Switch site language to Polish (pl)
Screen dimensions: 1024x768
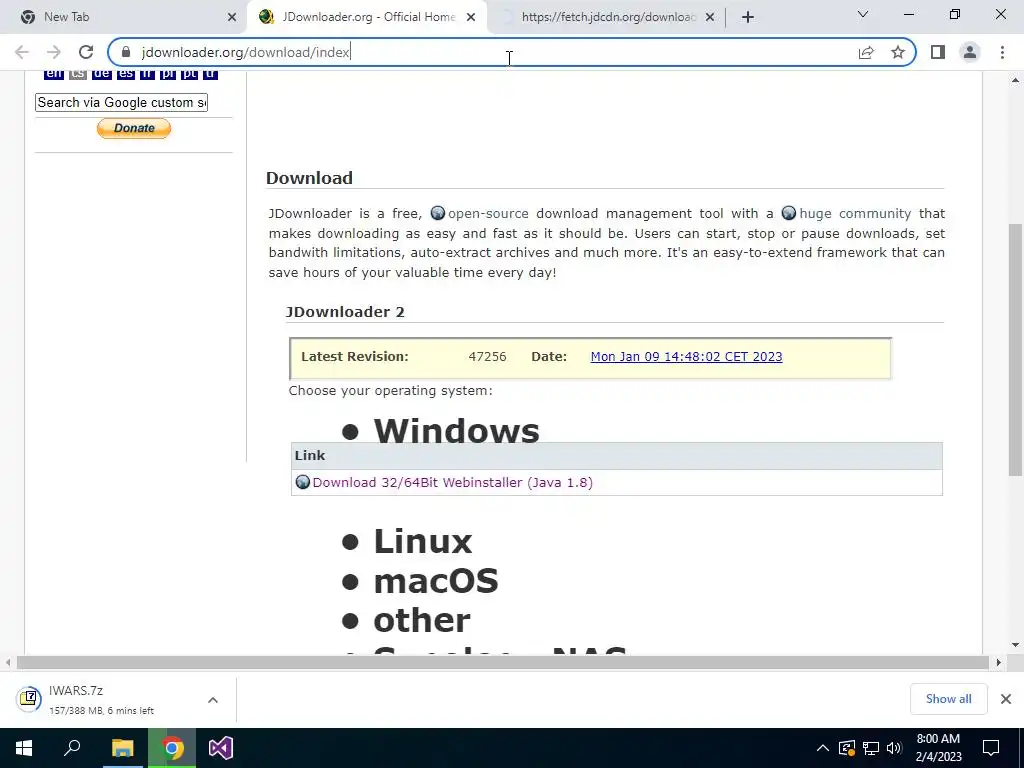(x=168, y=74)
